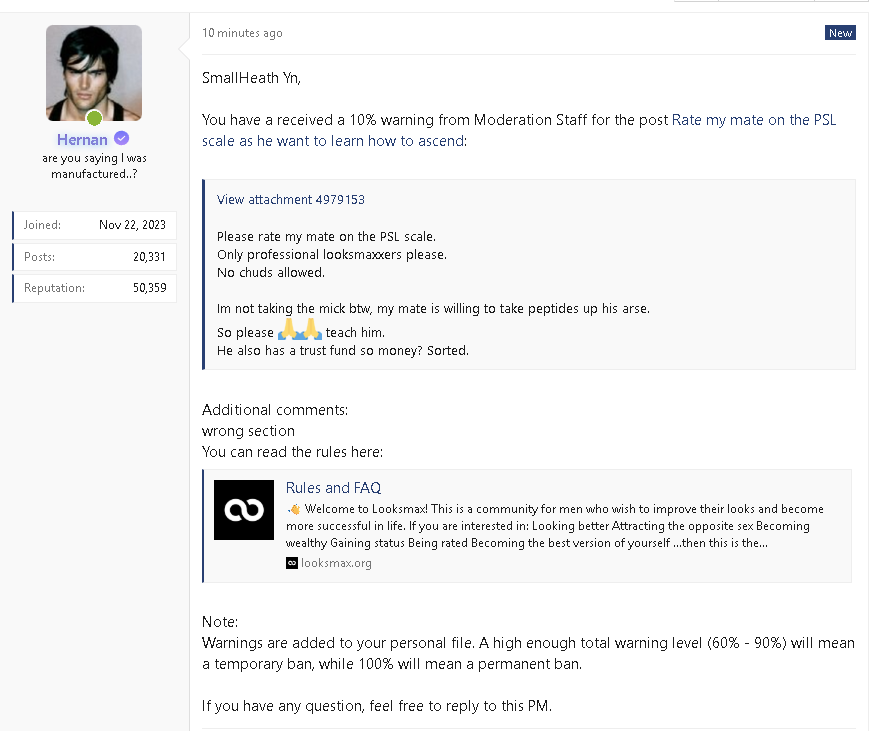Screen dimensions: 881x731
Task: Open the "Rules and FAQ" title link
Action: point(333,488)
